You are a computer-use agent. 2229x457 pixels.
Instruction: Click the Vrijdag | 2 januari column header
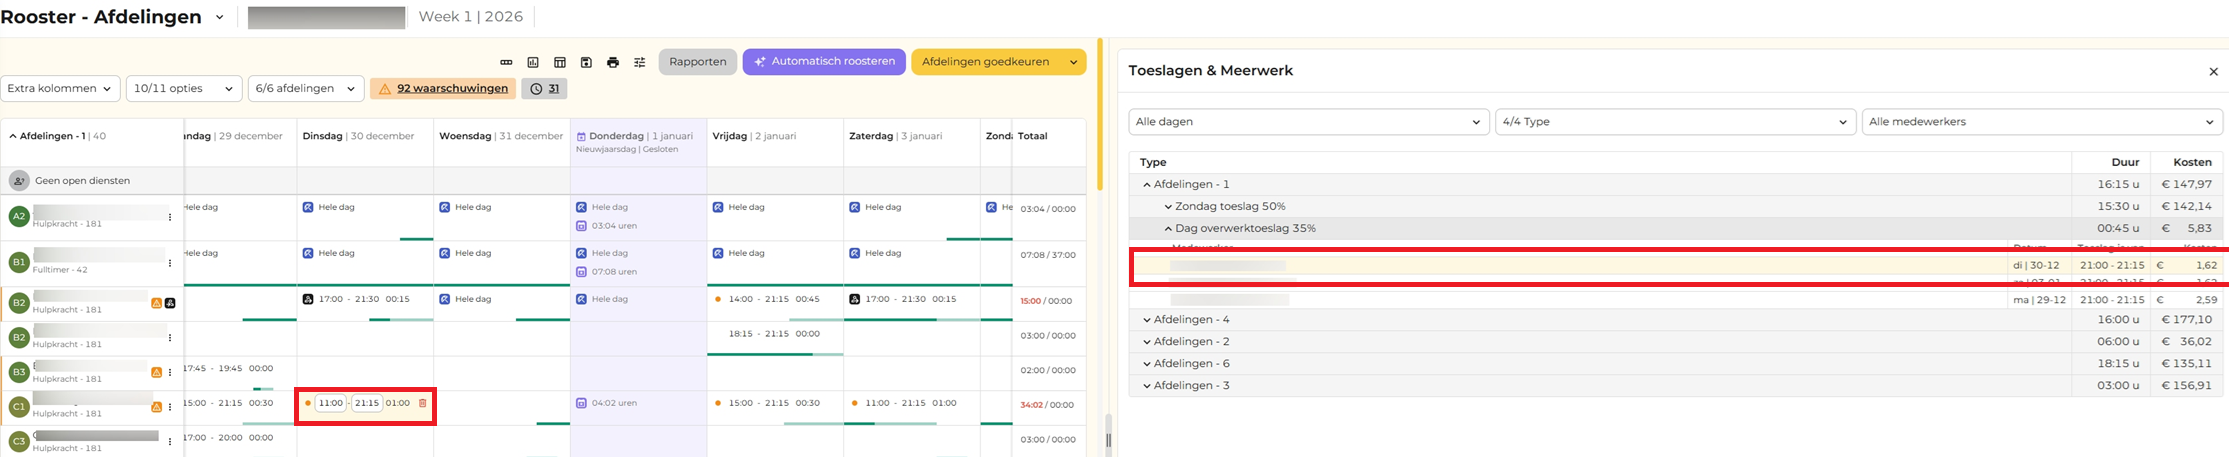tap(754, 136)
